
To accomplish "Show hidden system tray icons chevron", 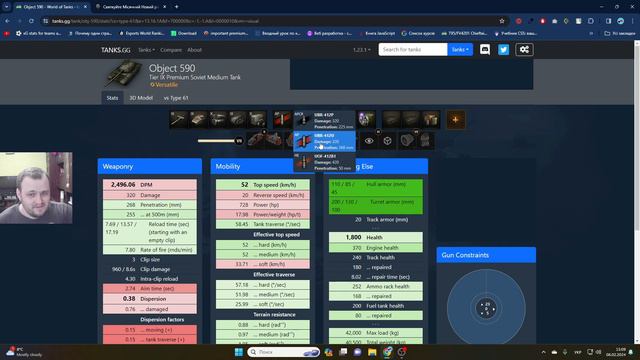I will pos(543,352).
